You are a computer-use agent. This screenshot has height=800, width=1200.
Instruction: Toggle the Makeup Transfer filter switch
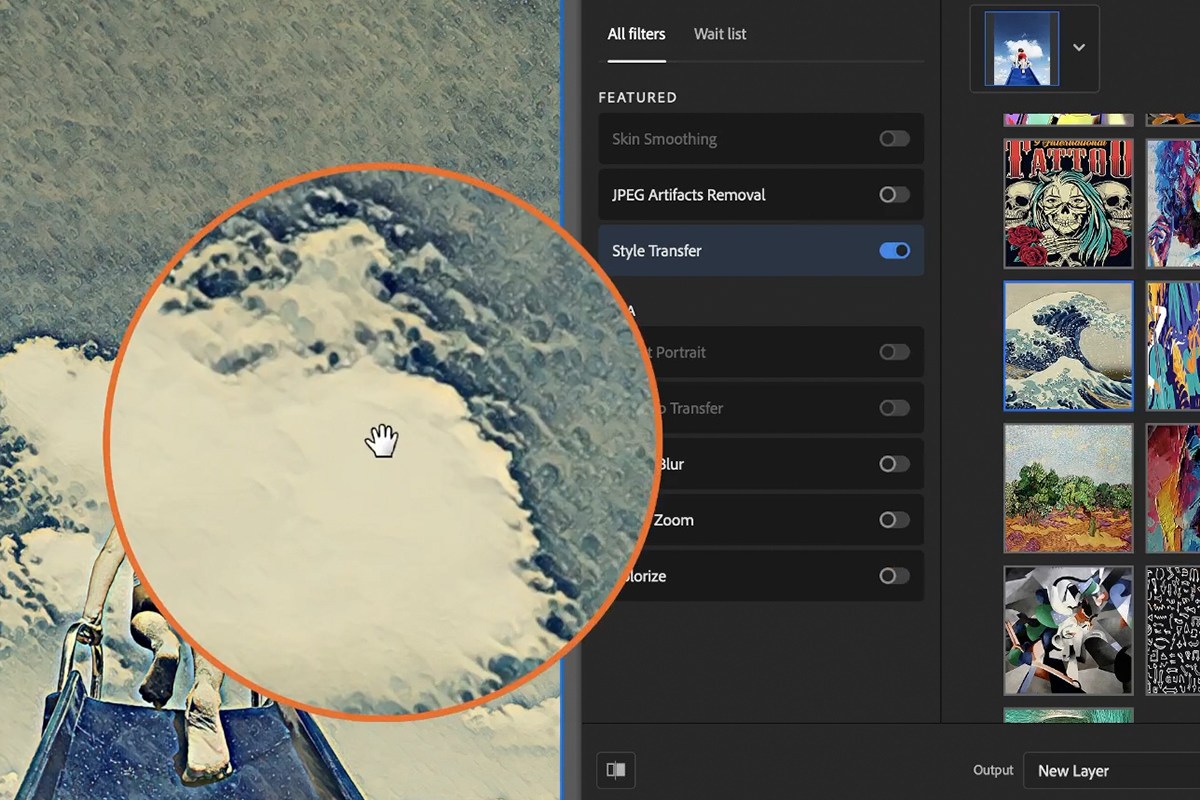(x=894, y=408)
